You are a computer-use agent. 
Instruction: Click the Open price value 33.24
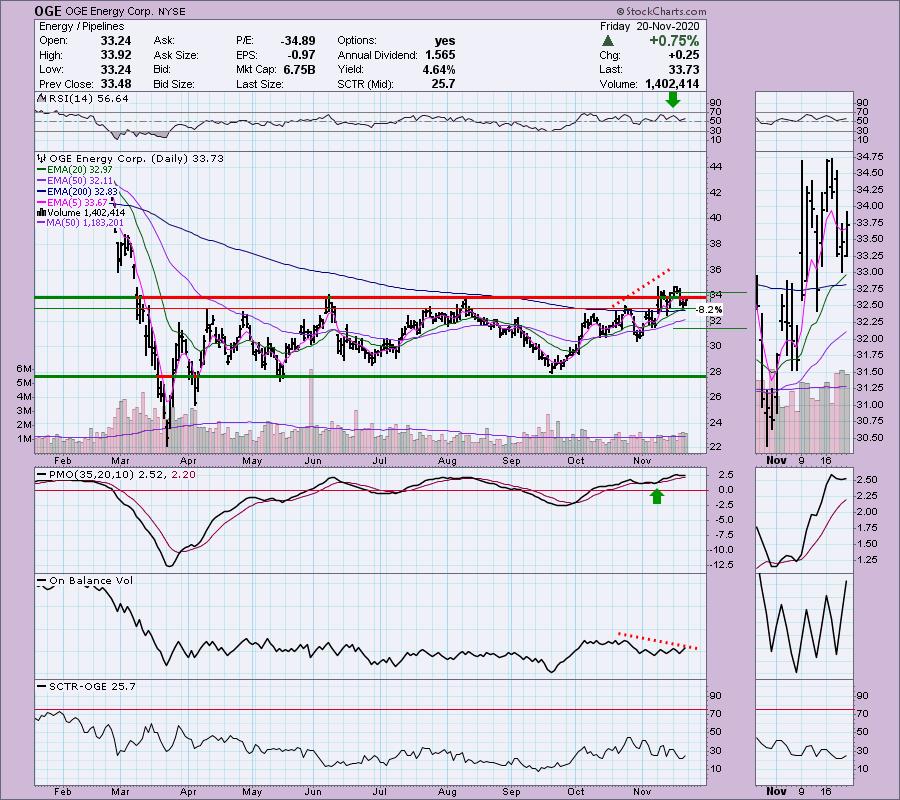coord(116,41)
